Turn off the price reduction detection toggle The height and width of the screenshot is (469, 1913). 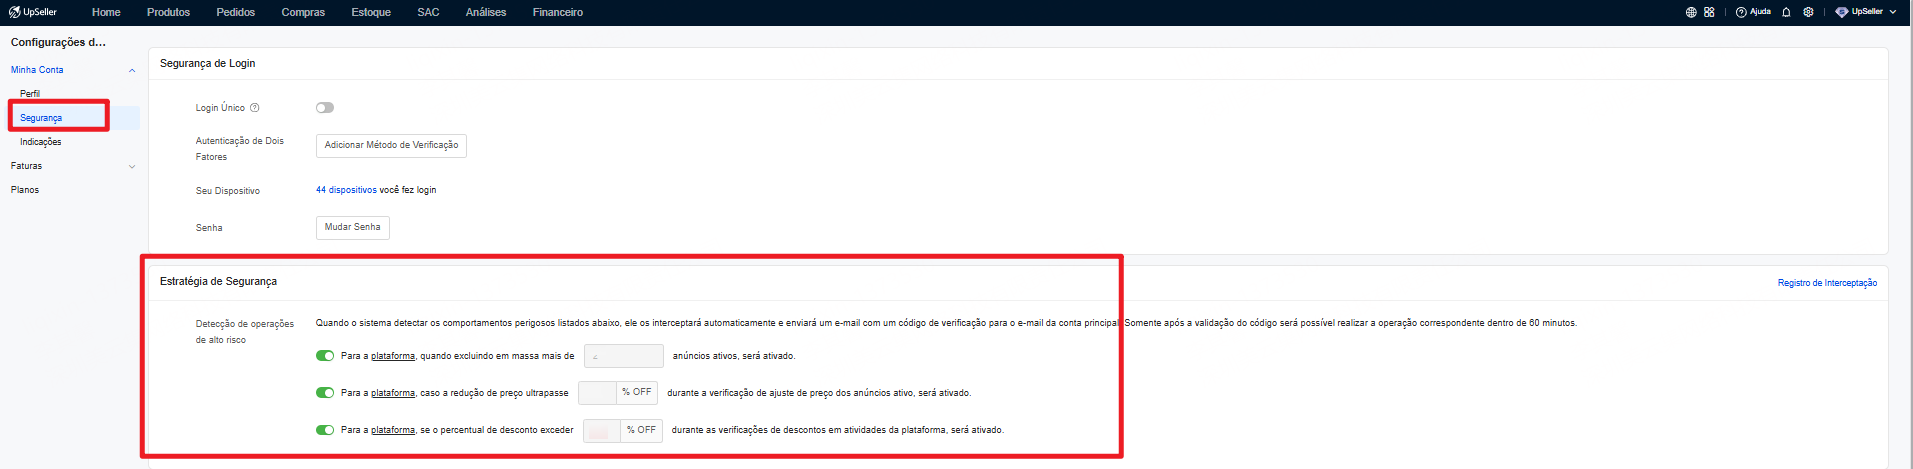pyautogui.click(x=325, y=393)
